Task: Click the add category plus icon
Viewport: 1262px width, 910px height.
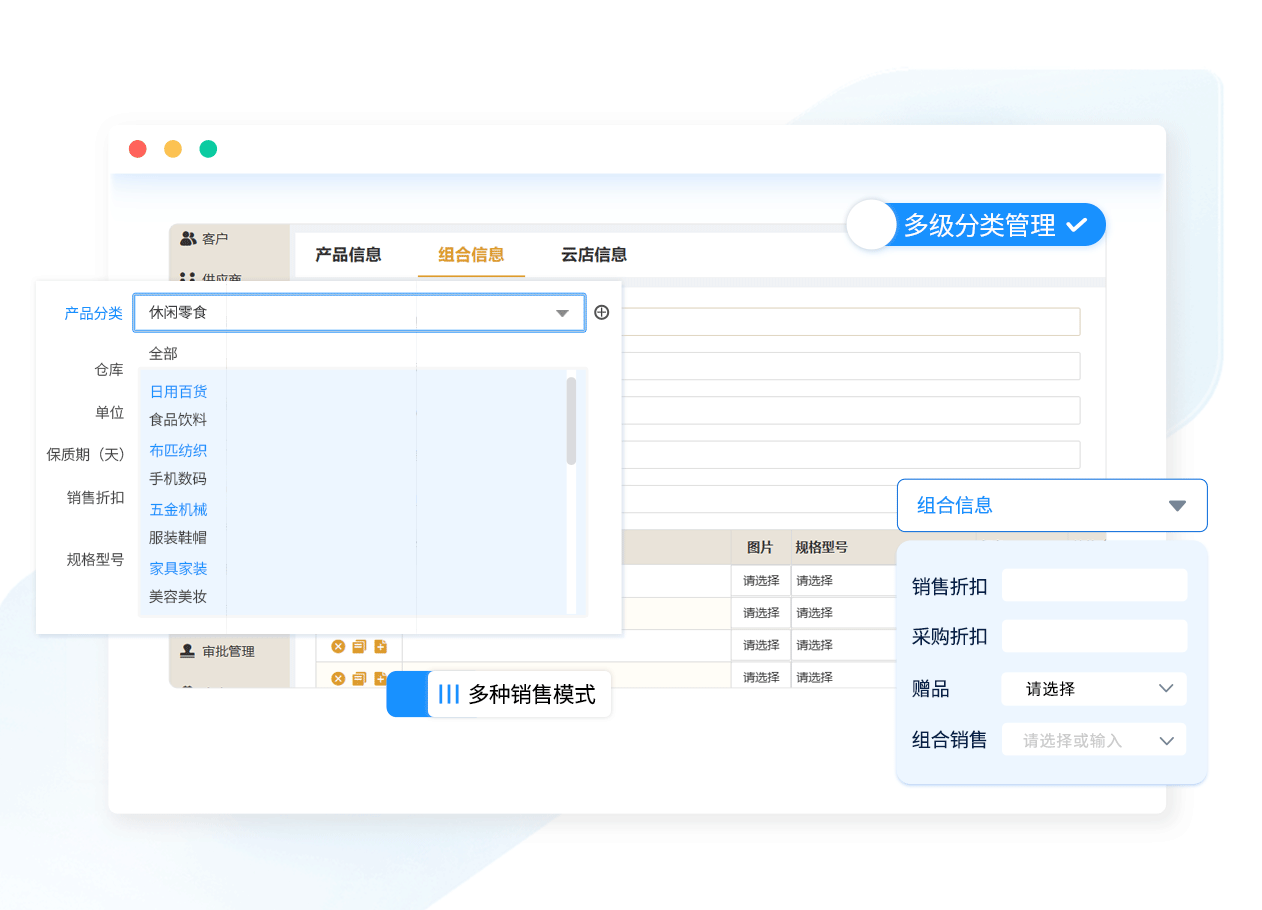Action: click(x=601, y=312)
